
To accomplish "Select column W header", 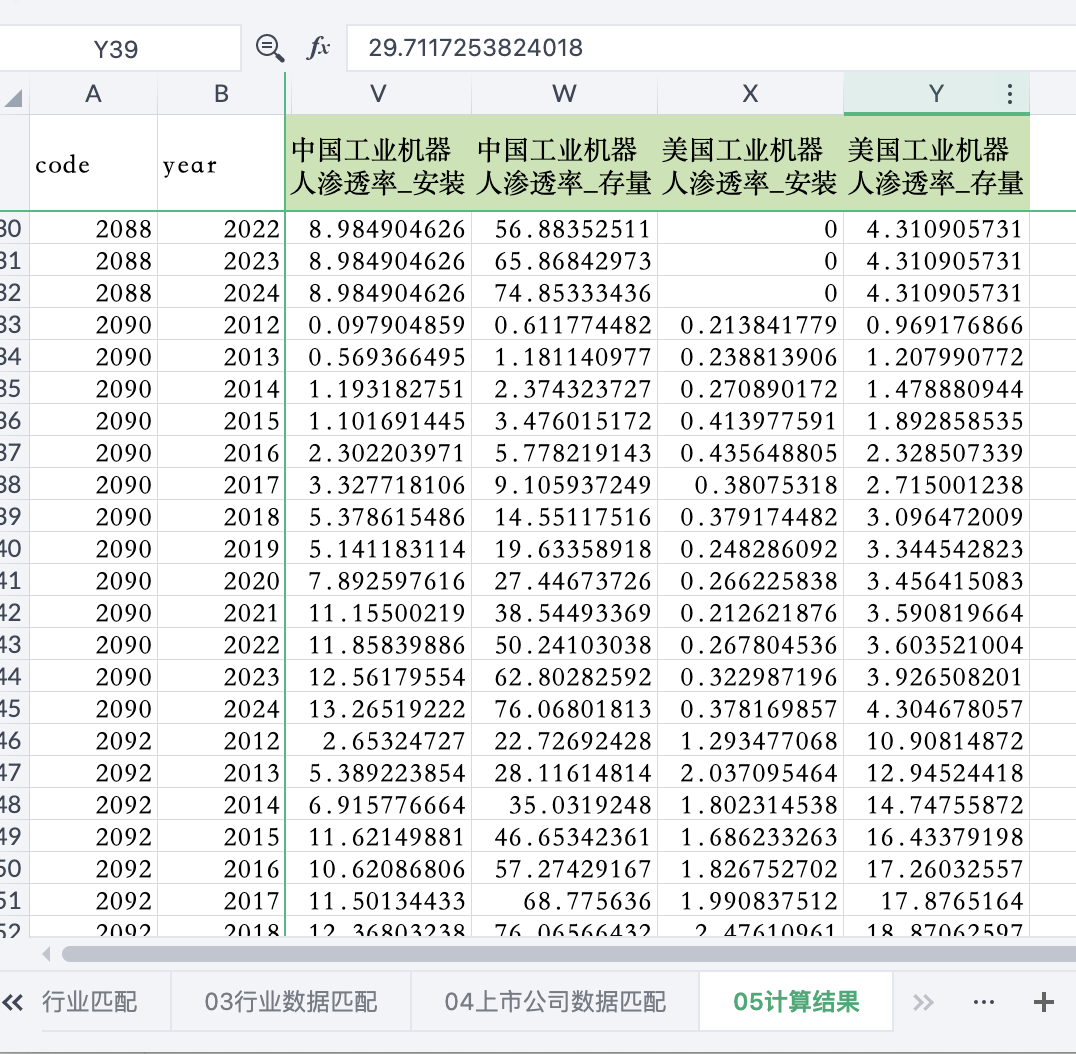I will click(564, 94).
